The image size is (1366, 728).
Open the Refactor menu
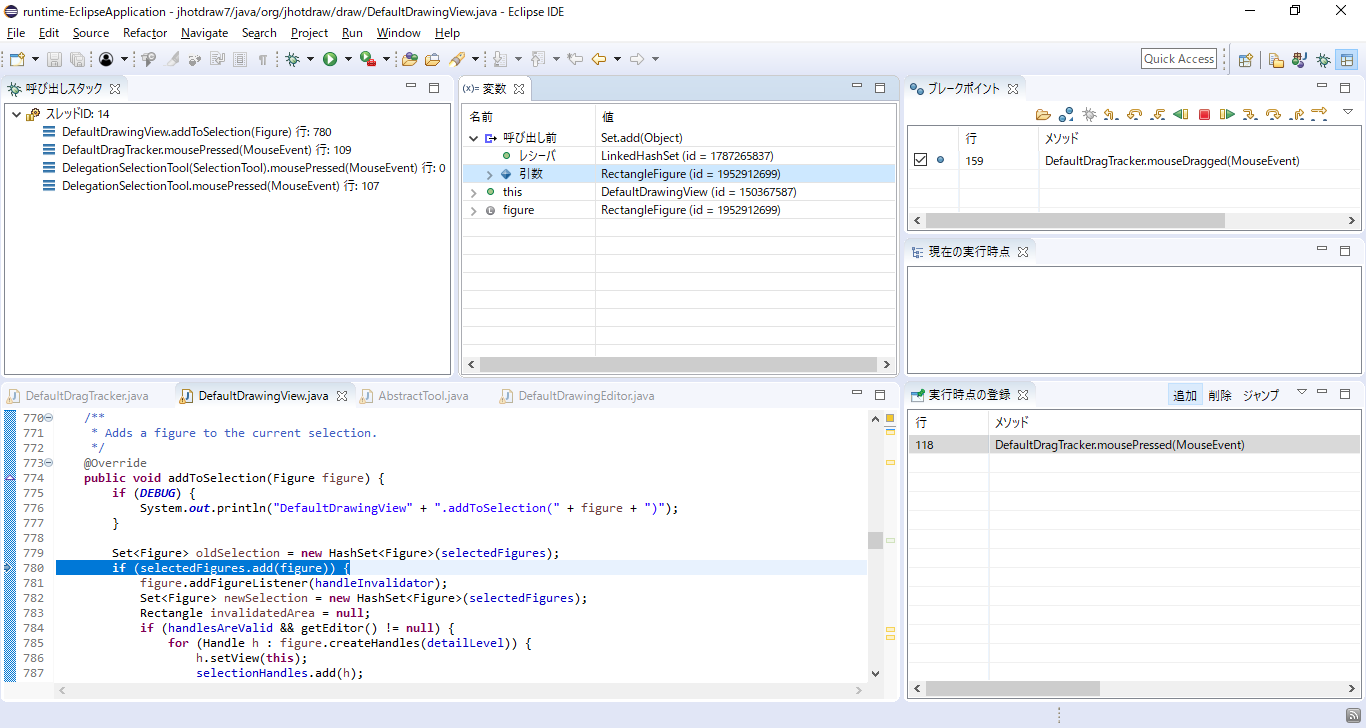(145, 33)
